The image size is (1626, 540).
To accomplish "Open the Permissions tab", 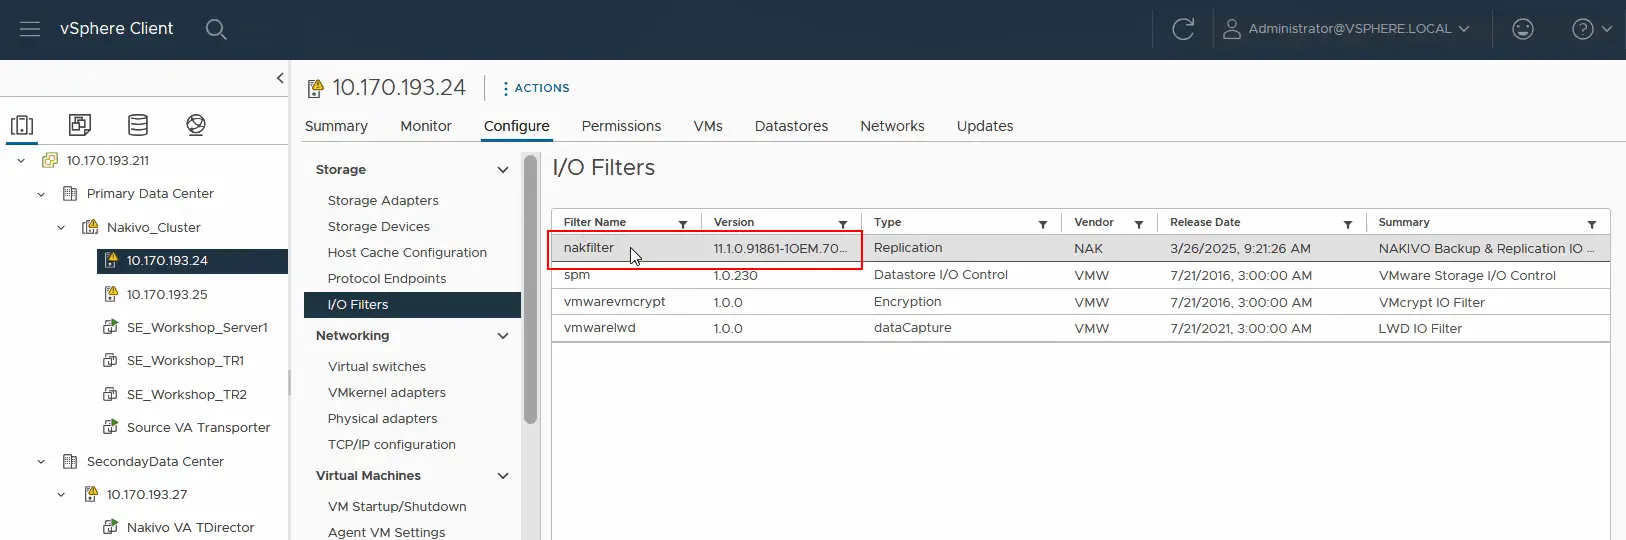I will [621, 126].
